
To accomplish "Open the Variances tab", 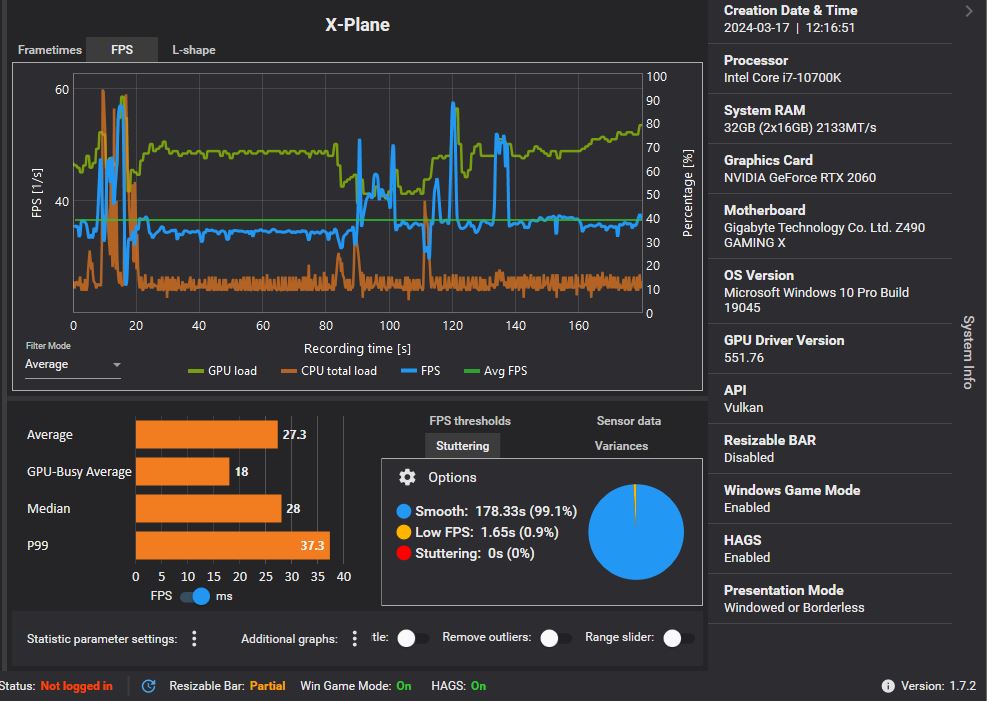I will click(621, 446).
